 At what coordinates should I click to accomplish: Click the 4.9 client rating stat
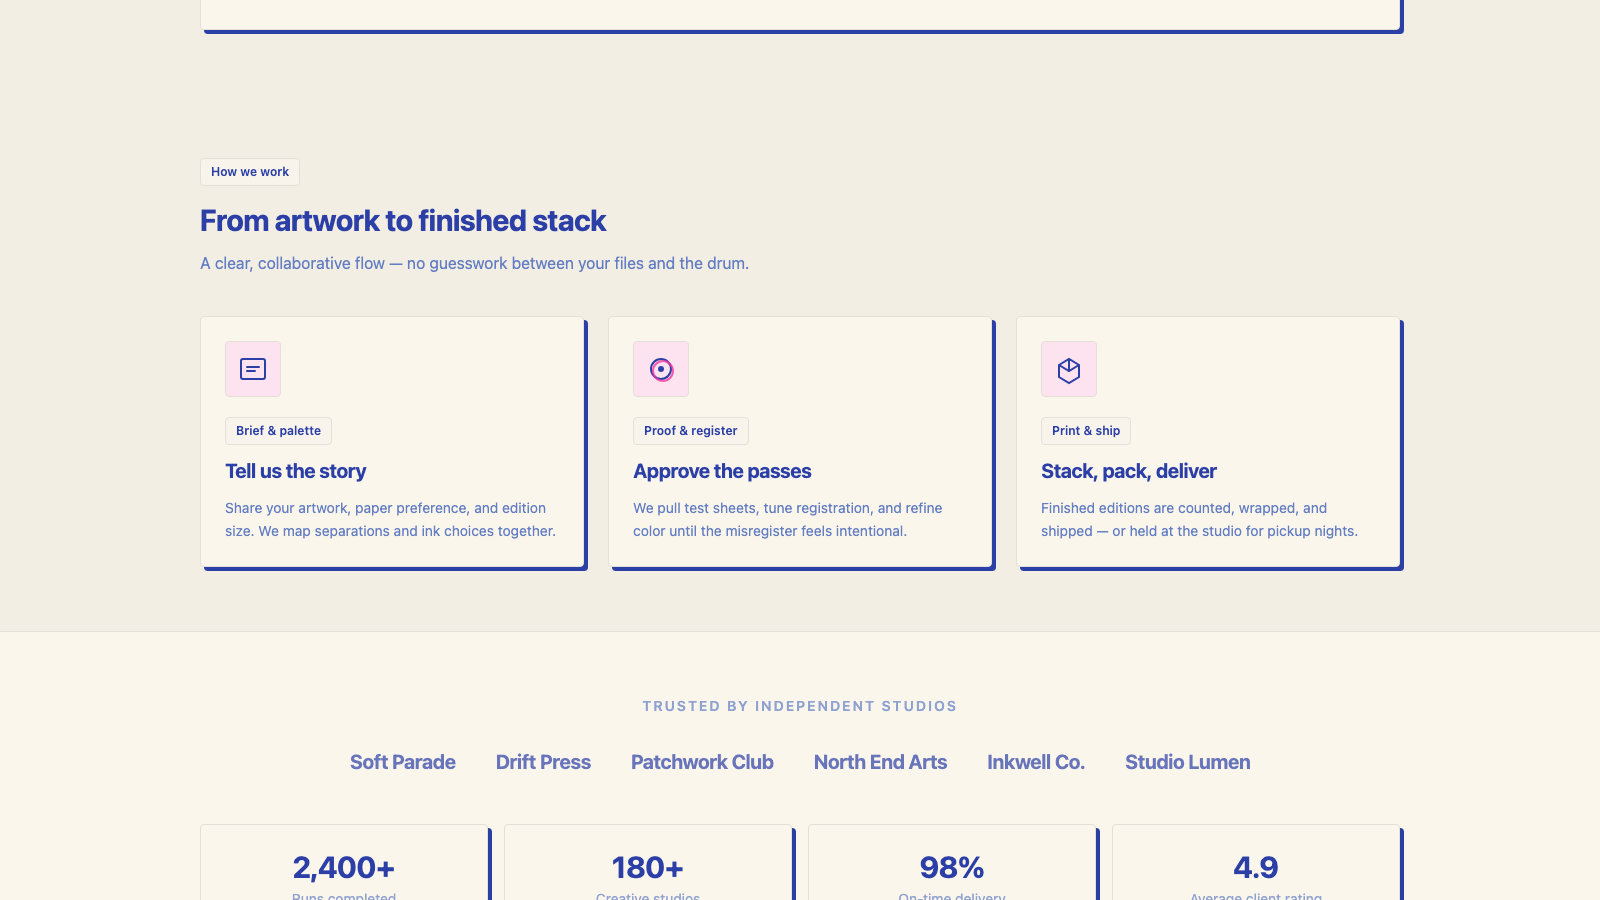click(1256, 863)
